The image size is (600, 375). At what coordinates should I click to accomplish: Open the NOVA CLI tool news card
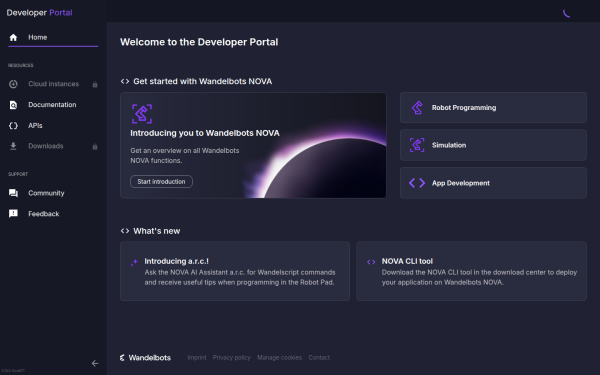coord(471,271)
